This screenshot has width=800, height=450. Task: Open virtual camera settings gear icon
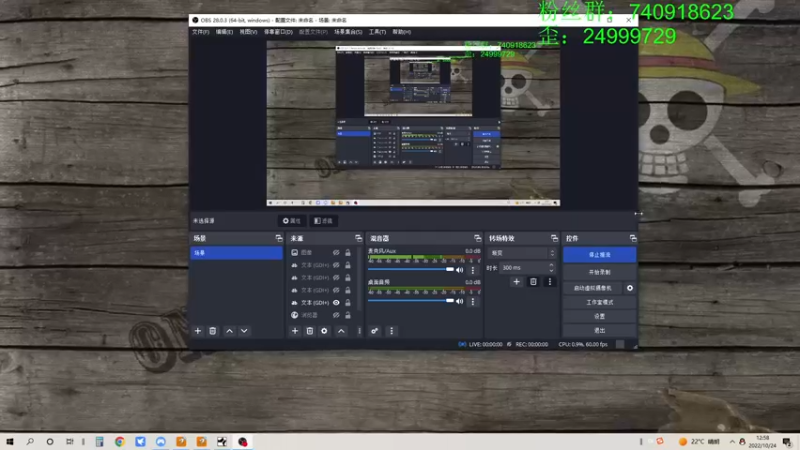pyautogui.click(x=630, y=288)
